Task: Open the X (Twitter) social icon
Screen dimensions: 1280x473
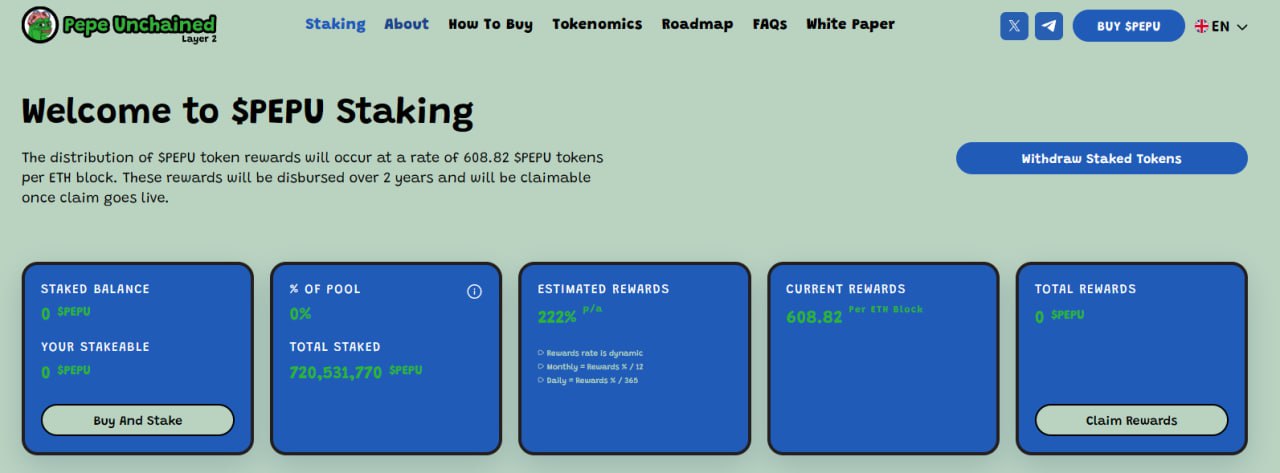Action: point(1014,26)
